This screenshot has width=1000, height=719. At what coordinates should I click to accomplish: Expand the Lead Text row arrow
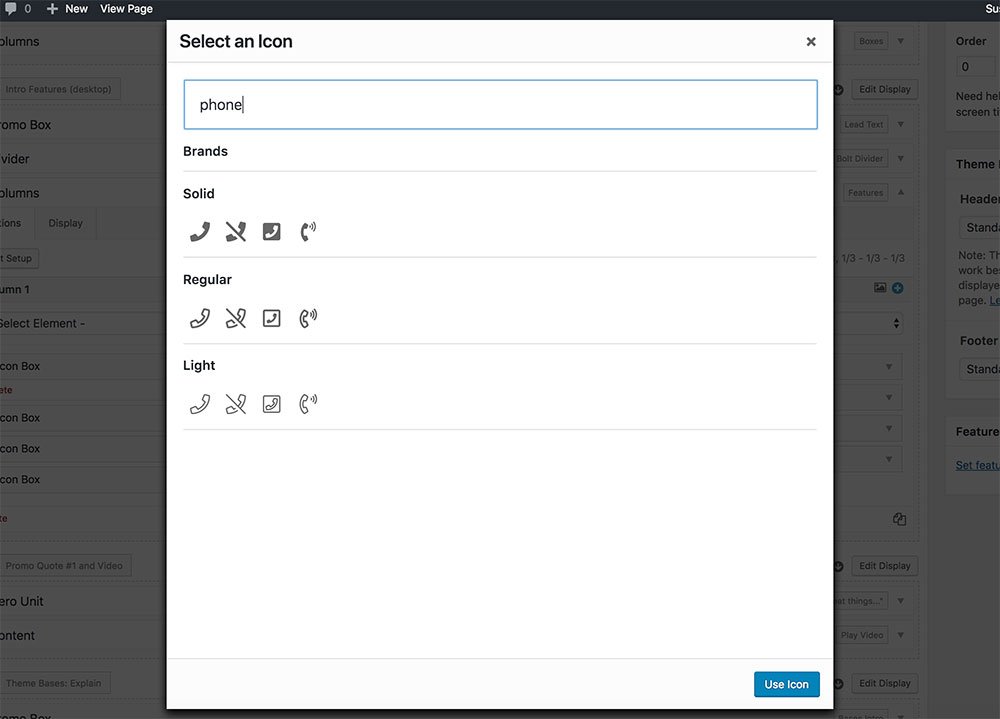pos(901,124)
